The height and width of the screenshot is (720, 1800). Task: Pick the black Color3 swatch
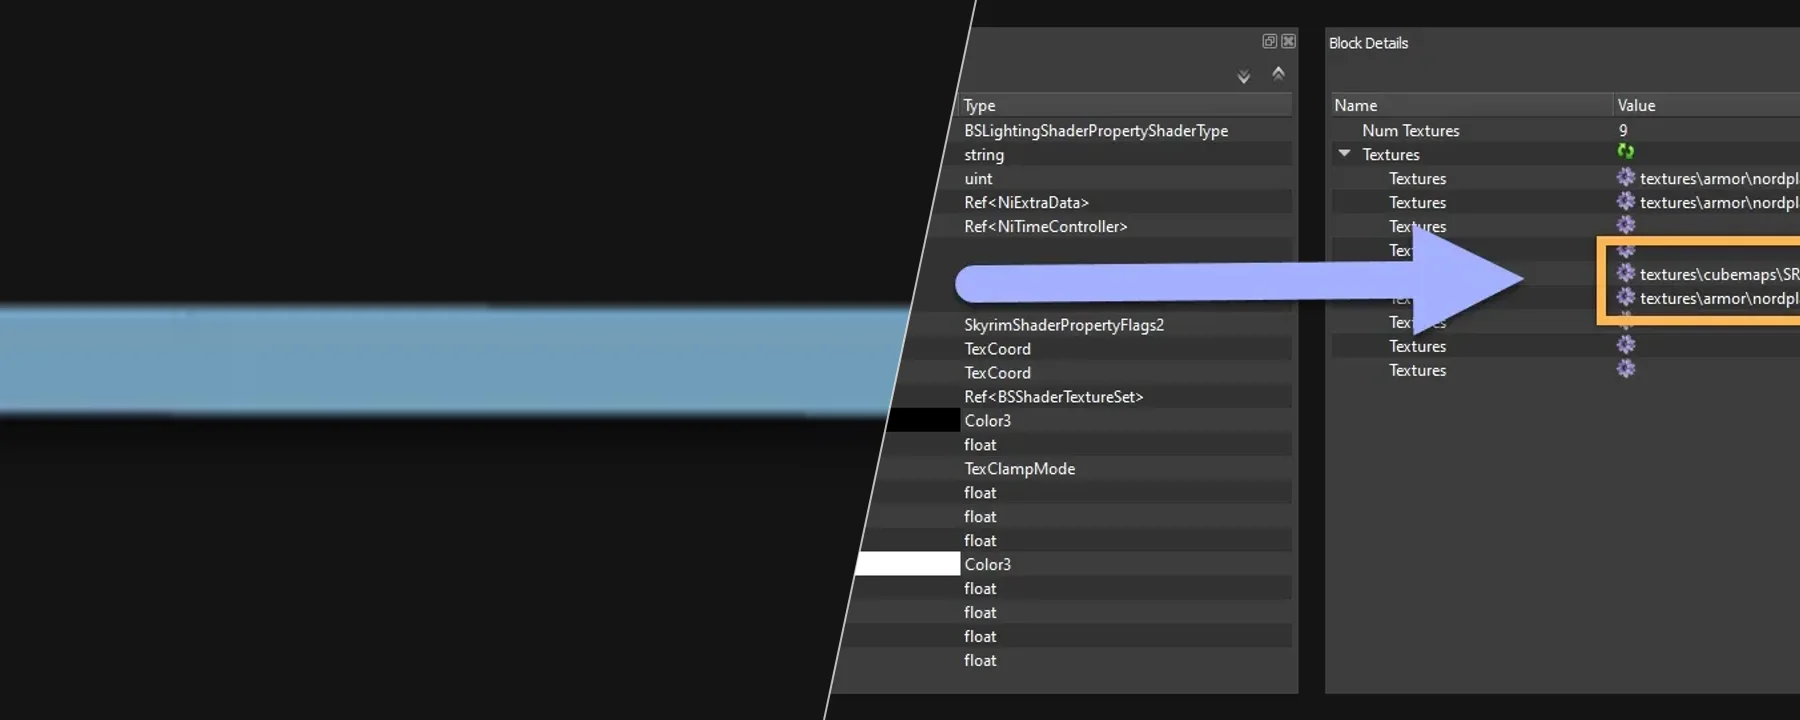tap(923, 420)
